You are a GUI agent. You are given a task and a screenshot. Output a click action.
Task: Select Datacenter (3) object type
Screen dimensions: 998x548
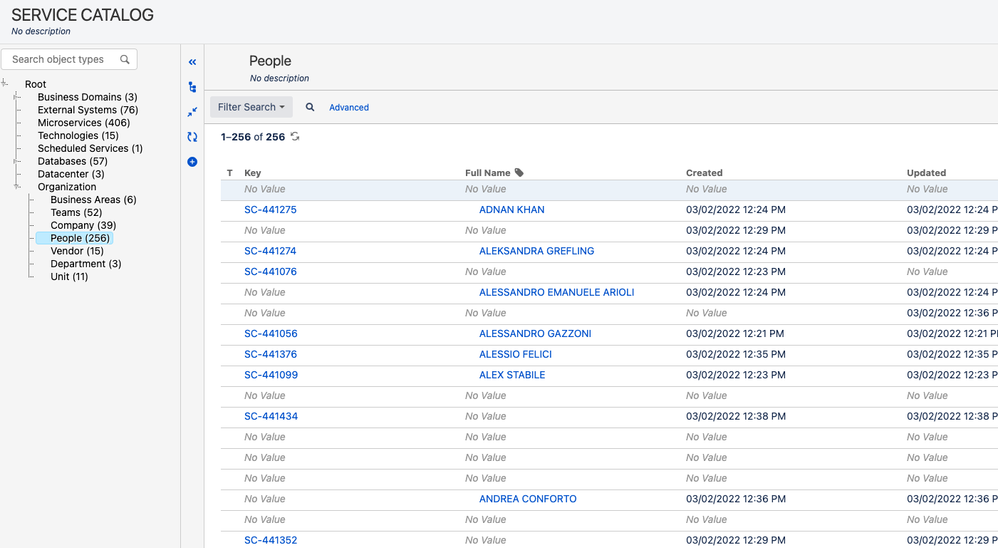click(x=71, y=174)
